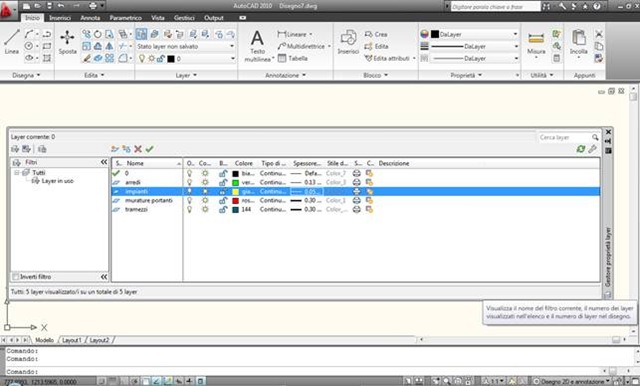Switch to the Vista ribbon tab
This screenshot has width=640, height=386.
coord(158,18)
